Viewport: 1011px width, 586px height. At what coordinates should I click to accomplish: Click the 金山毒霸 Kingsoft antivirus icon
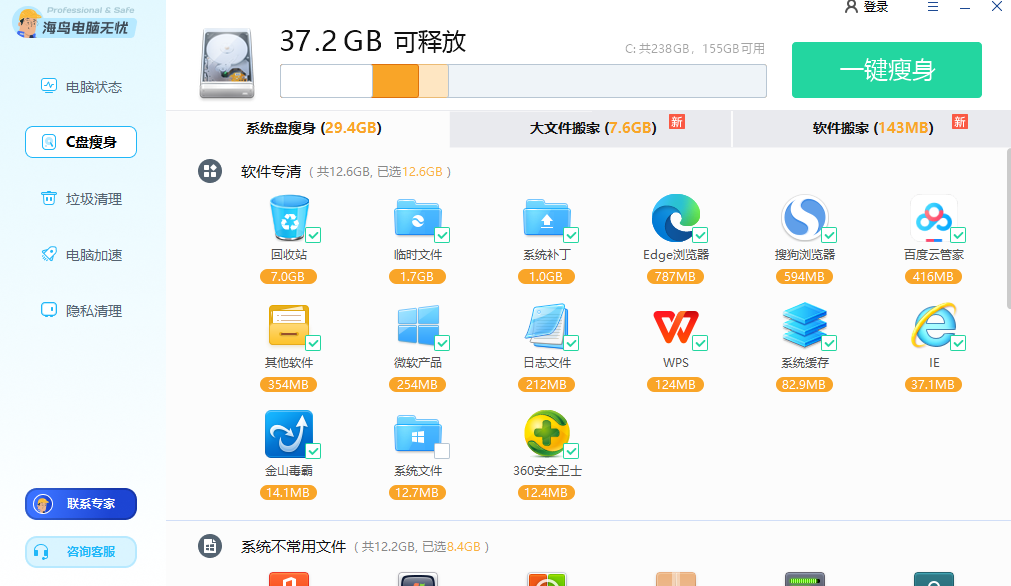(289, 435)
